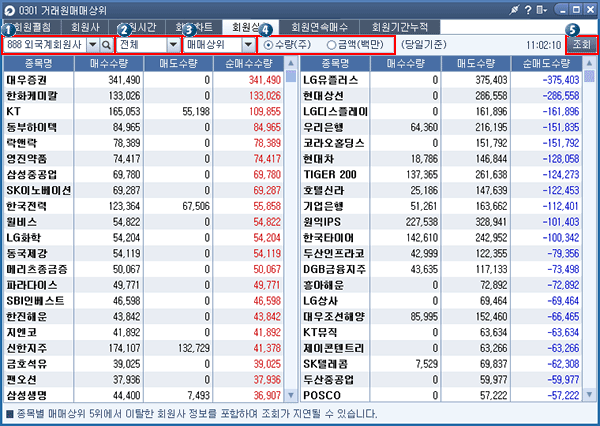Select the 삼성생명 row
The width and height of the screenshot is (600, 426).
point(144,395)
